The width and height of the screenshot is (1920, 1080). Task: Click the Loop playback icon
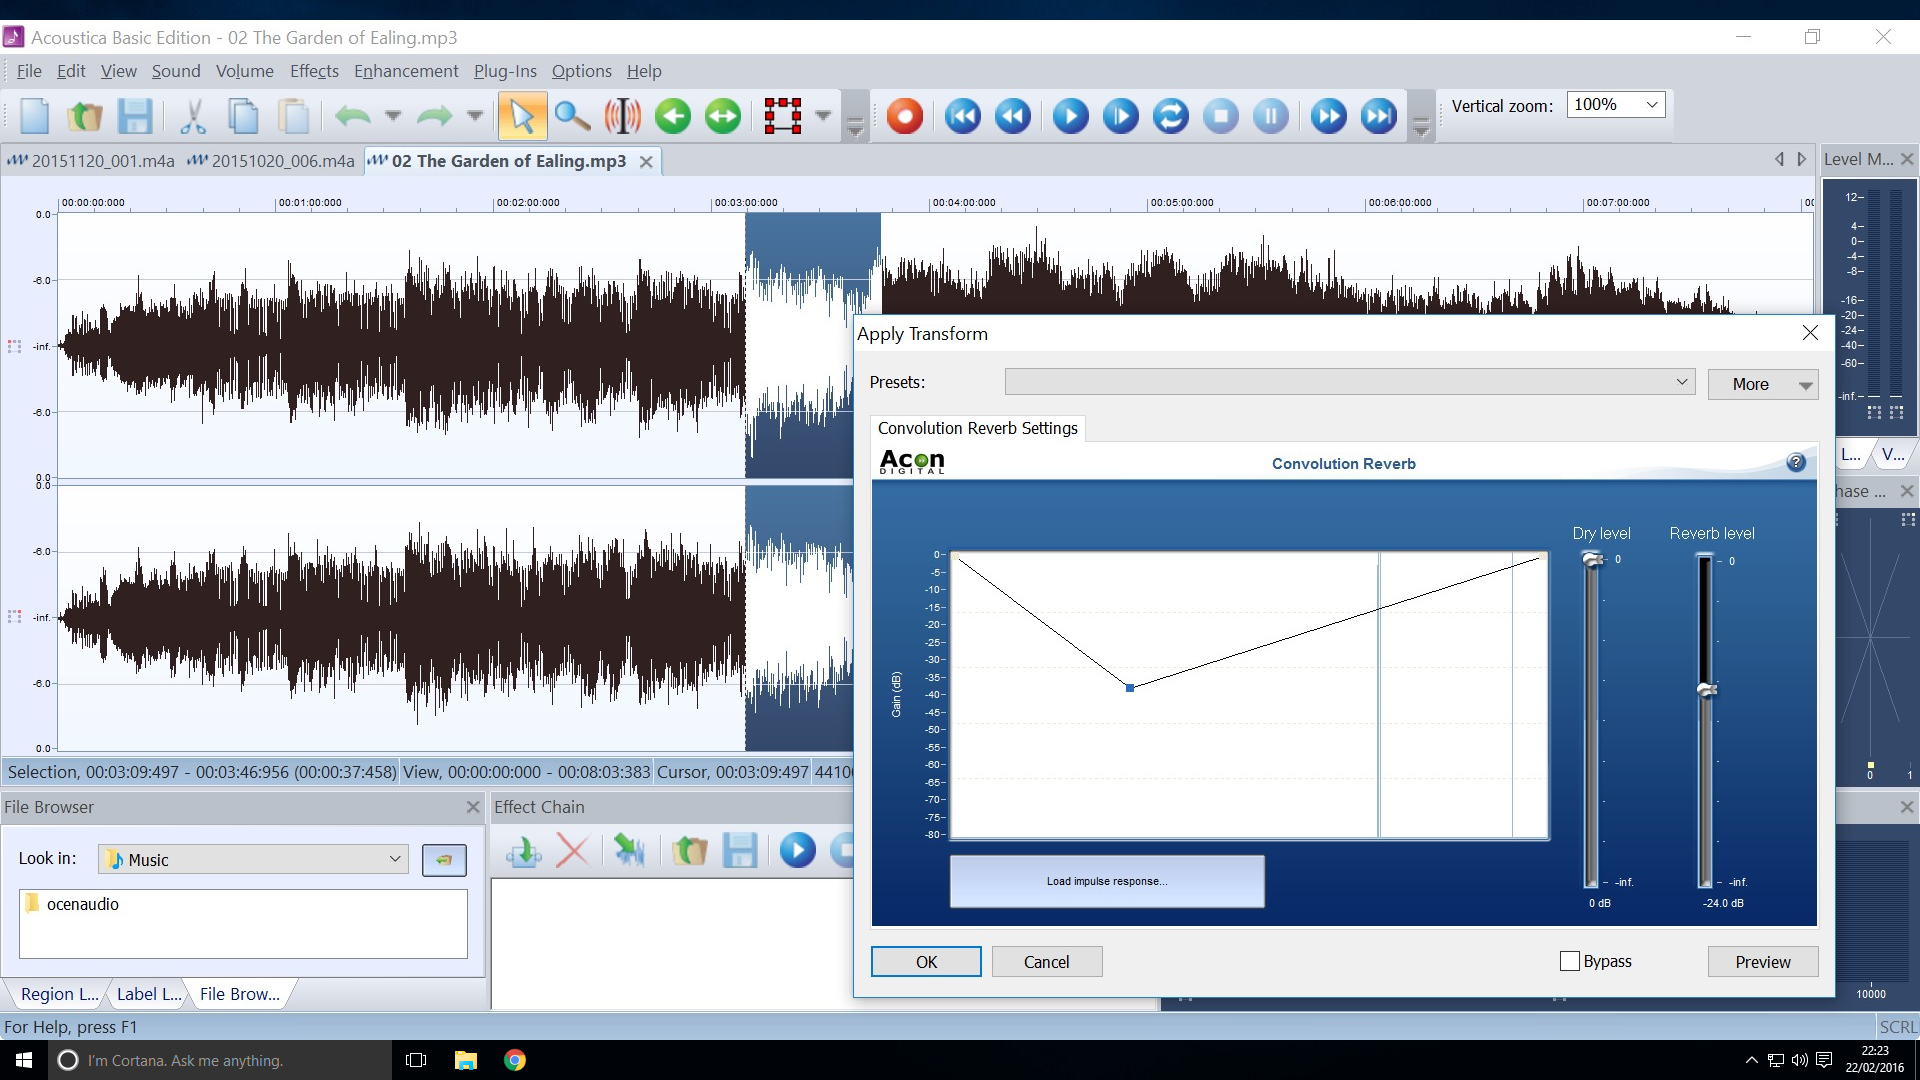tap(1170, 116)
